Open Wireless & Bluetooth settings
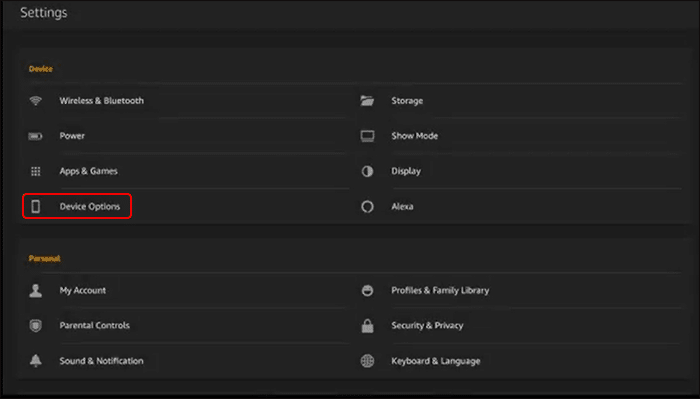 click(102, 100)
